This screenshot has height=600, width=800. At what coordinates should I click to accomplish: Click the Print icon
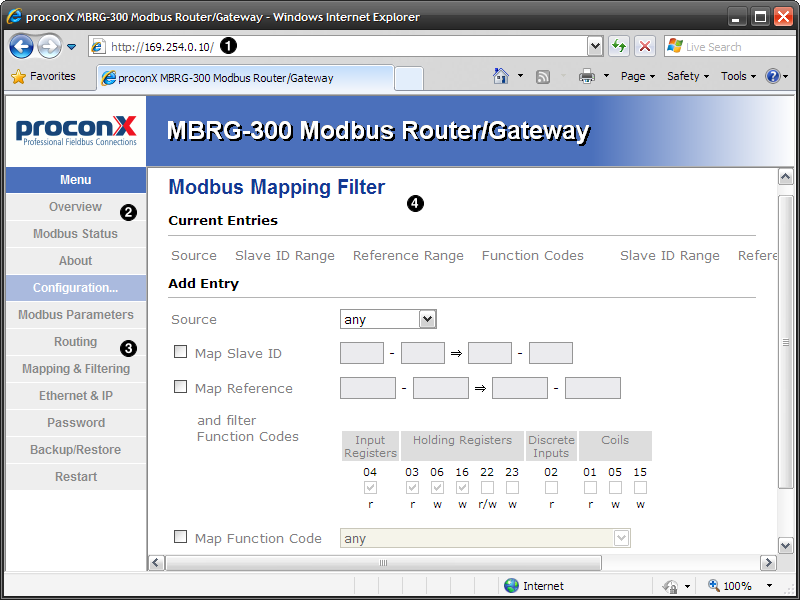click(587, 77)
